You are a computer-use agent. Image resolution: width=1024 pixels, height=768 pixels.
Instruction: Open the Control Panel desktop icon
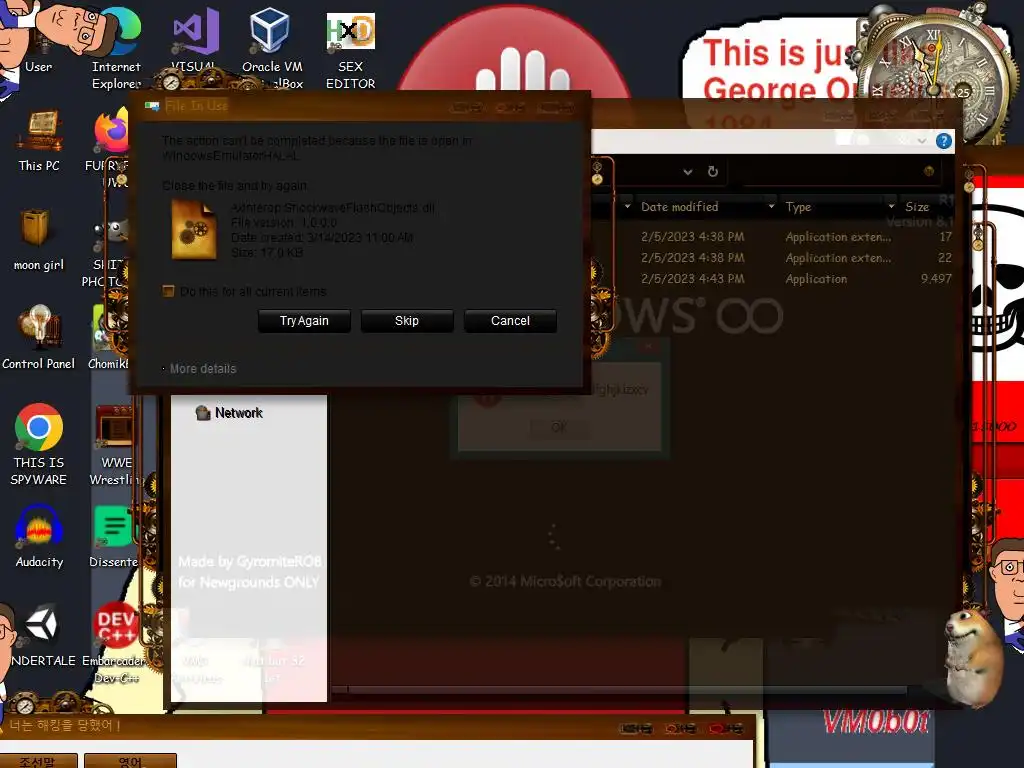pos(38,338)
